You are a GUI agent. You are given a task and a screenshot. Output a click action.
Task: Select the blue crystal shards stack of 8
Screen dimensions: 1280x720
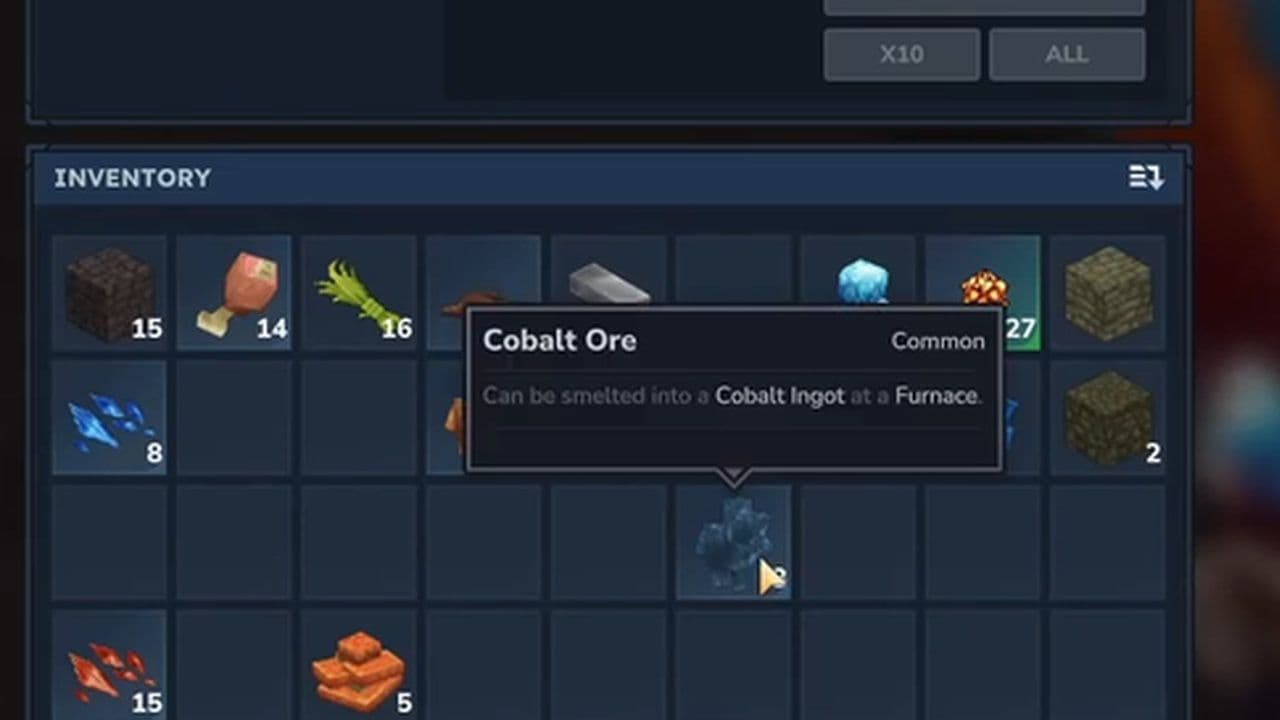tap(109, 418)
